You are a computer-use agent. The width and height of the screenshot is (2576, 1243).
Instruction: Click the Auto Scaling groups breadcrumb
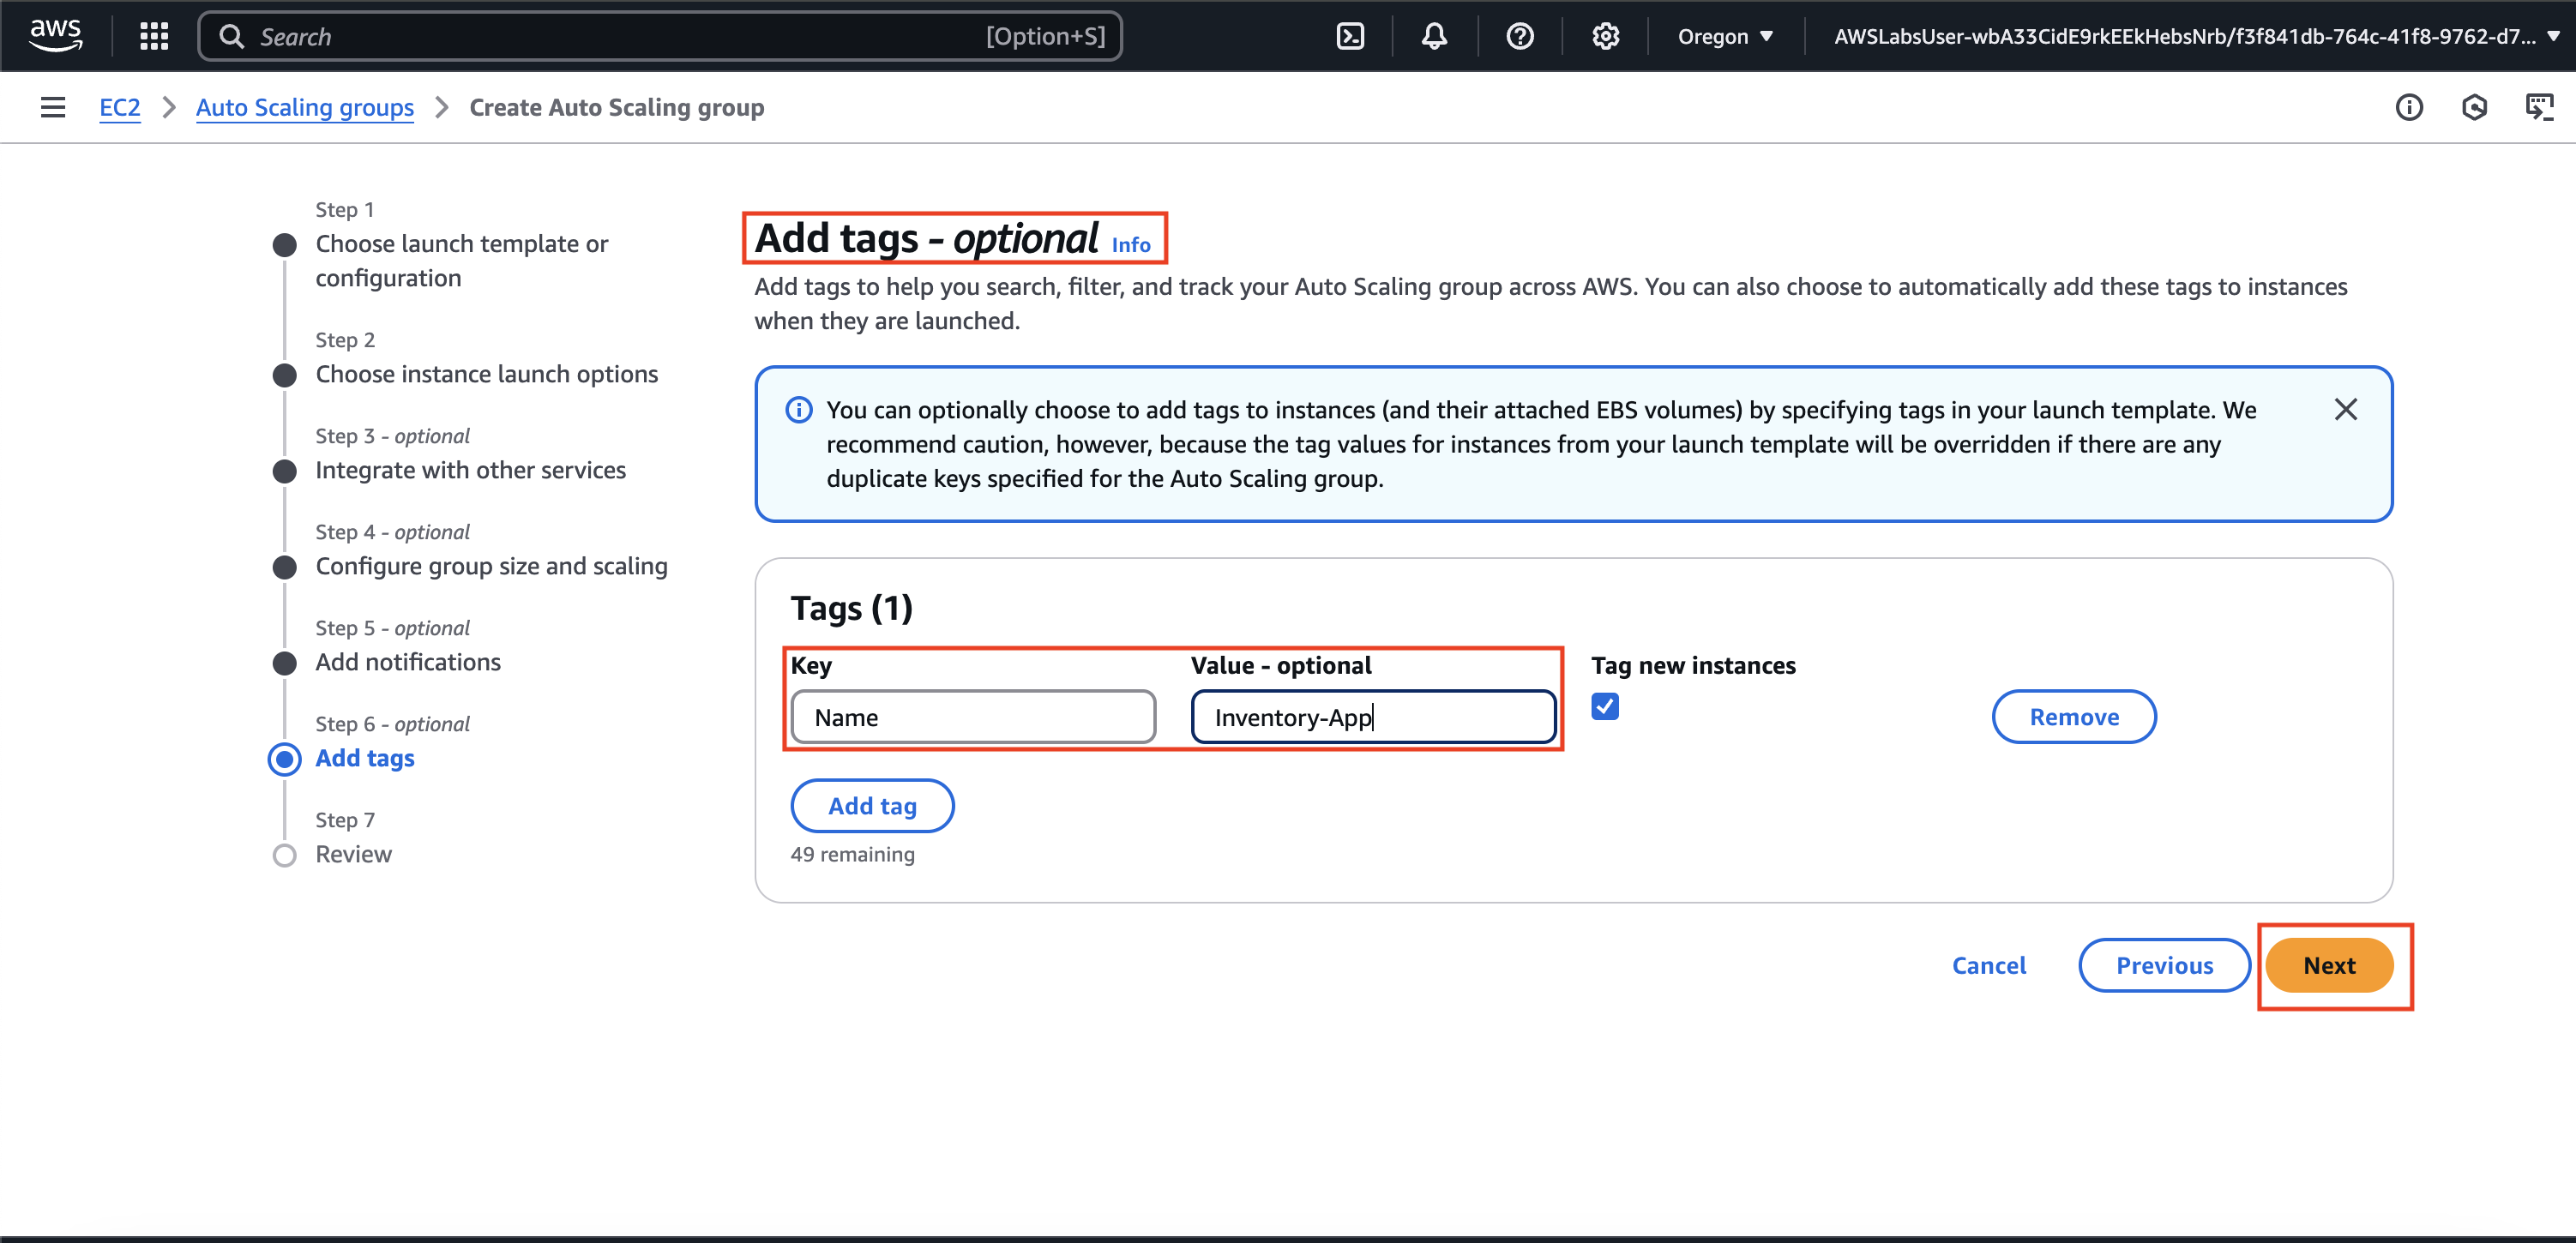tap(304, 107)
